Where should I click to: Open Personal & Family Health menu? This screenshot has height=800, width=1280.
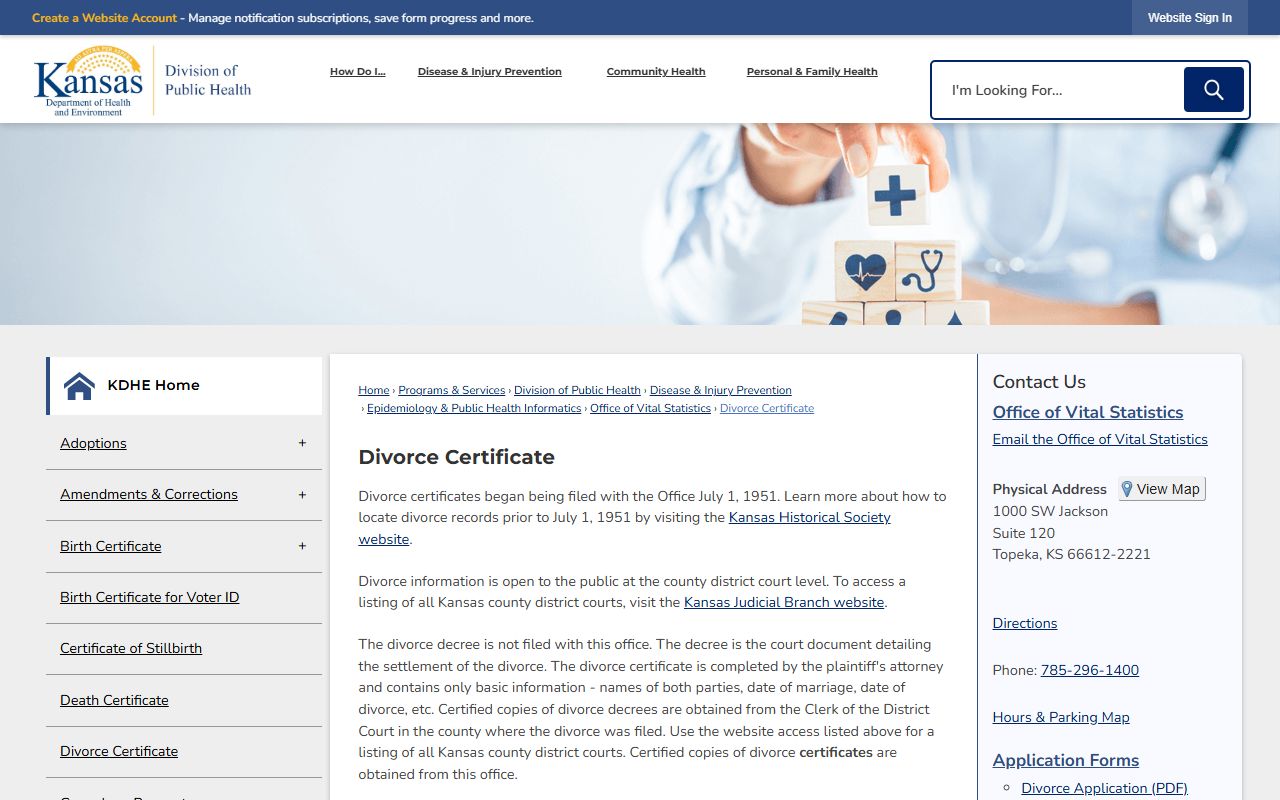[812, 72]
